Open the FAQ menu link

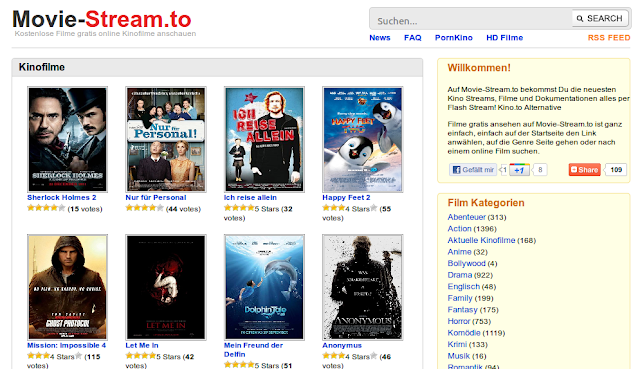click(413, 38)
